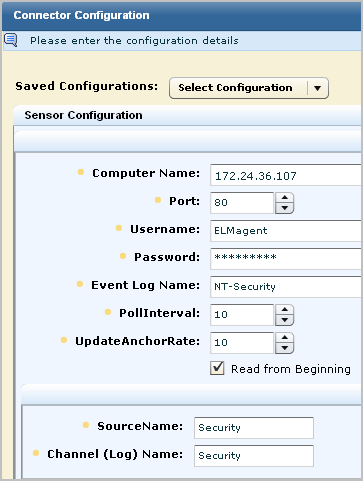Click inside the PollInterval value field
Screen dimensions: 363x481
242,315
